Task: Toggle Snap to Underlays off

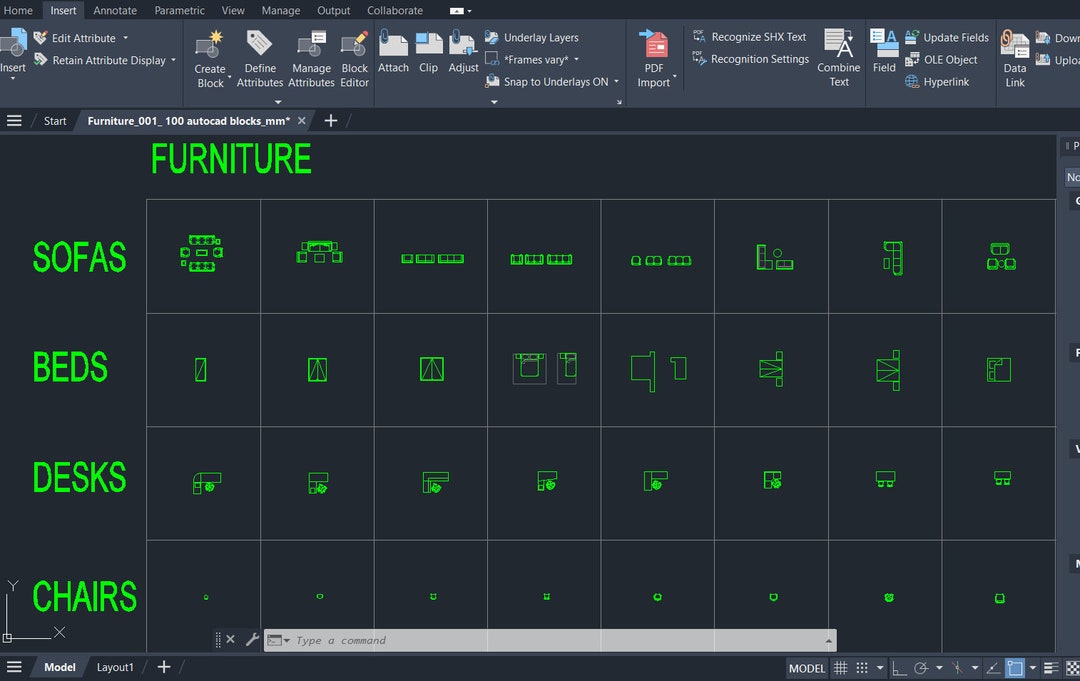Action: click(551, 81)
